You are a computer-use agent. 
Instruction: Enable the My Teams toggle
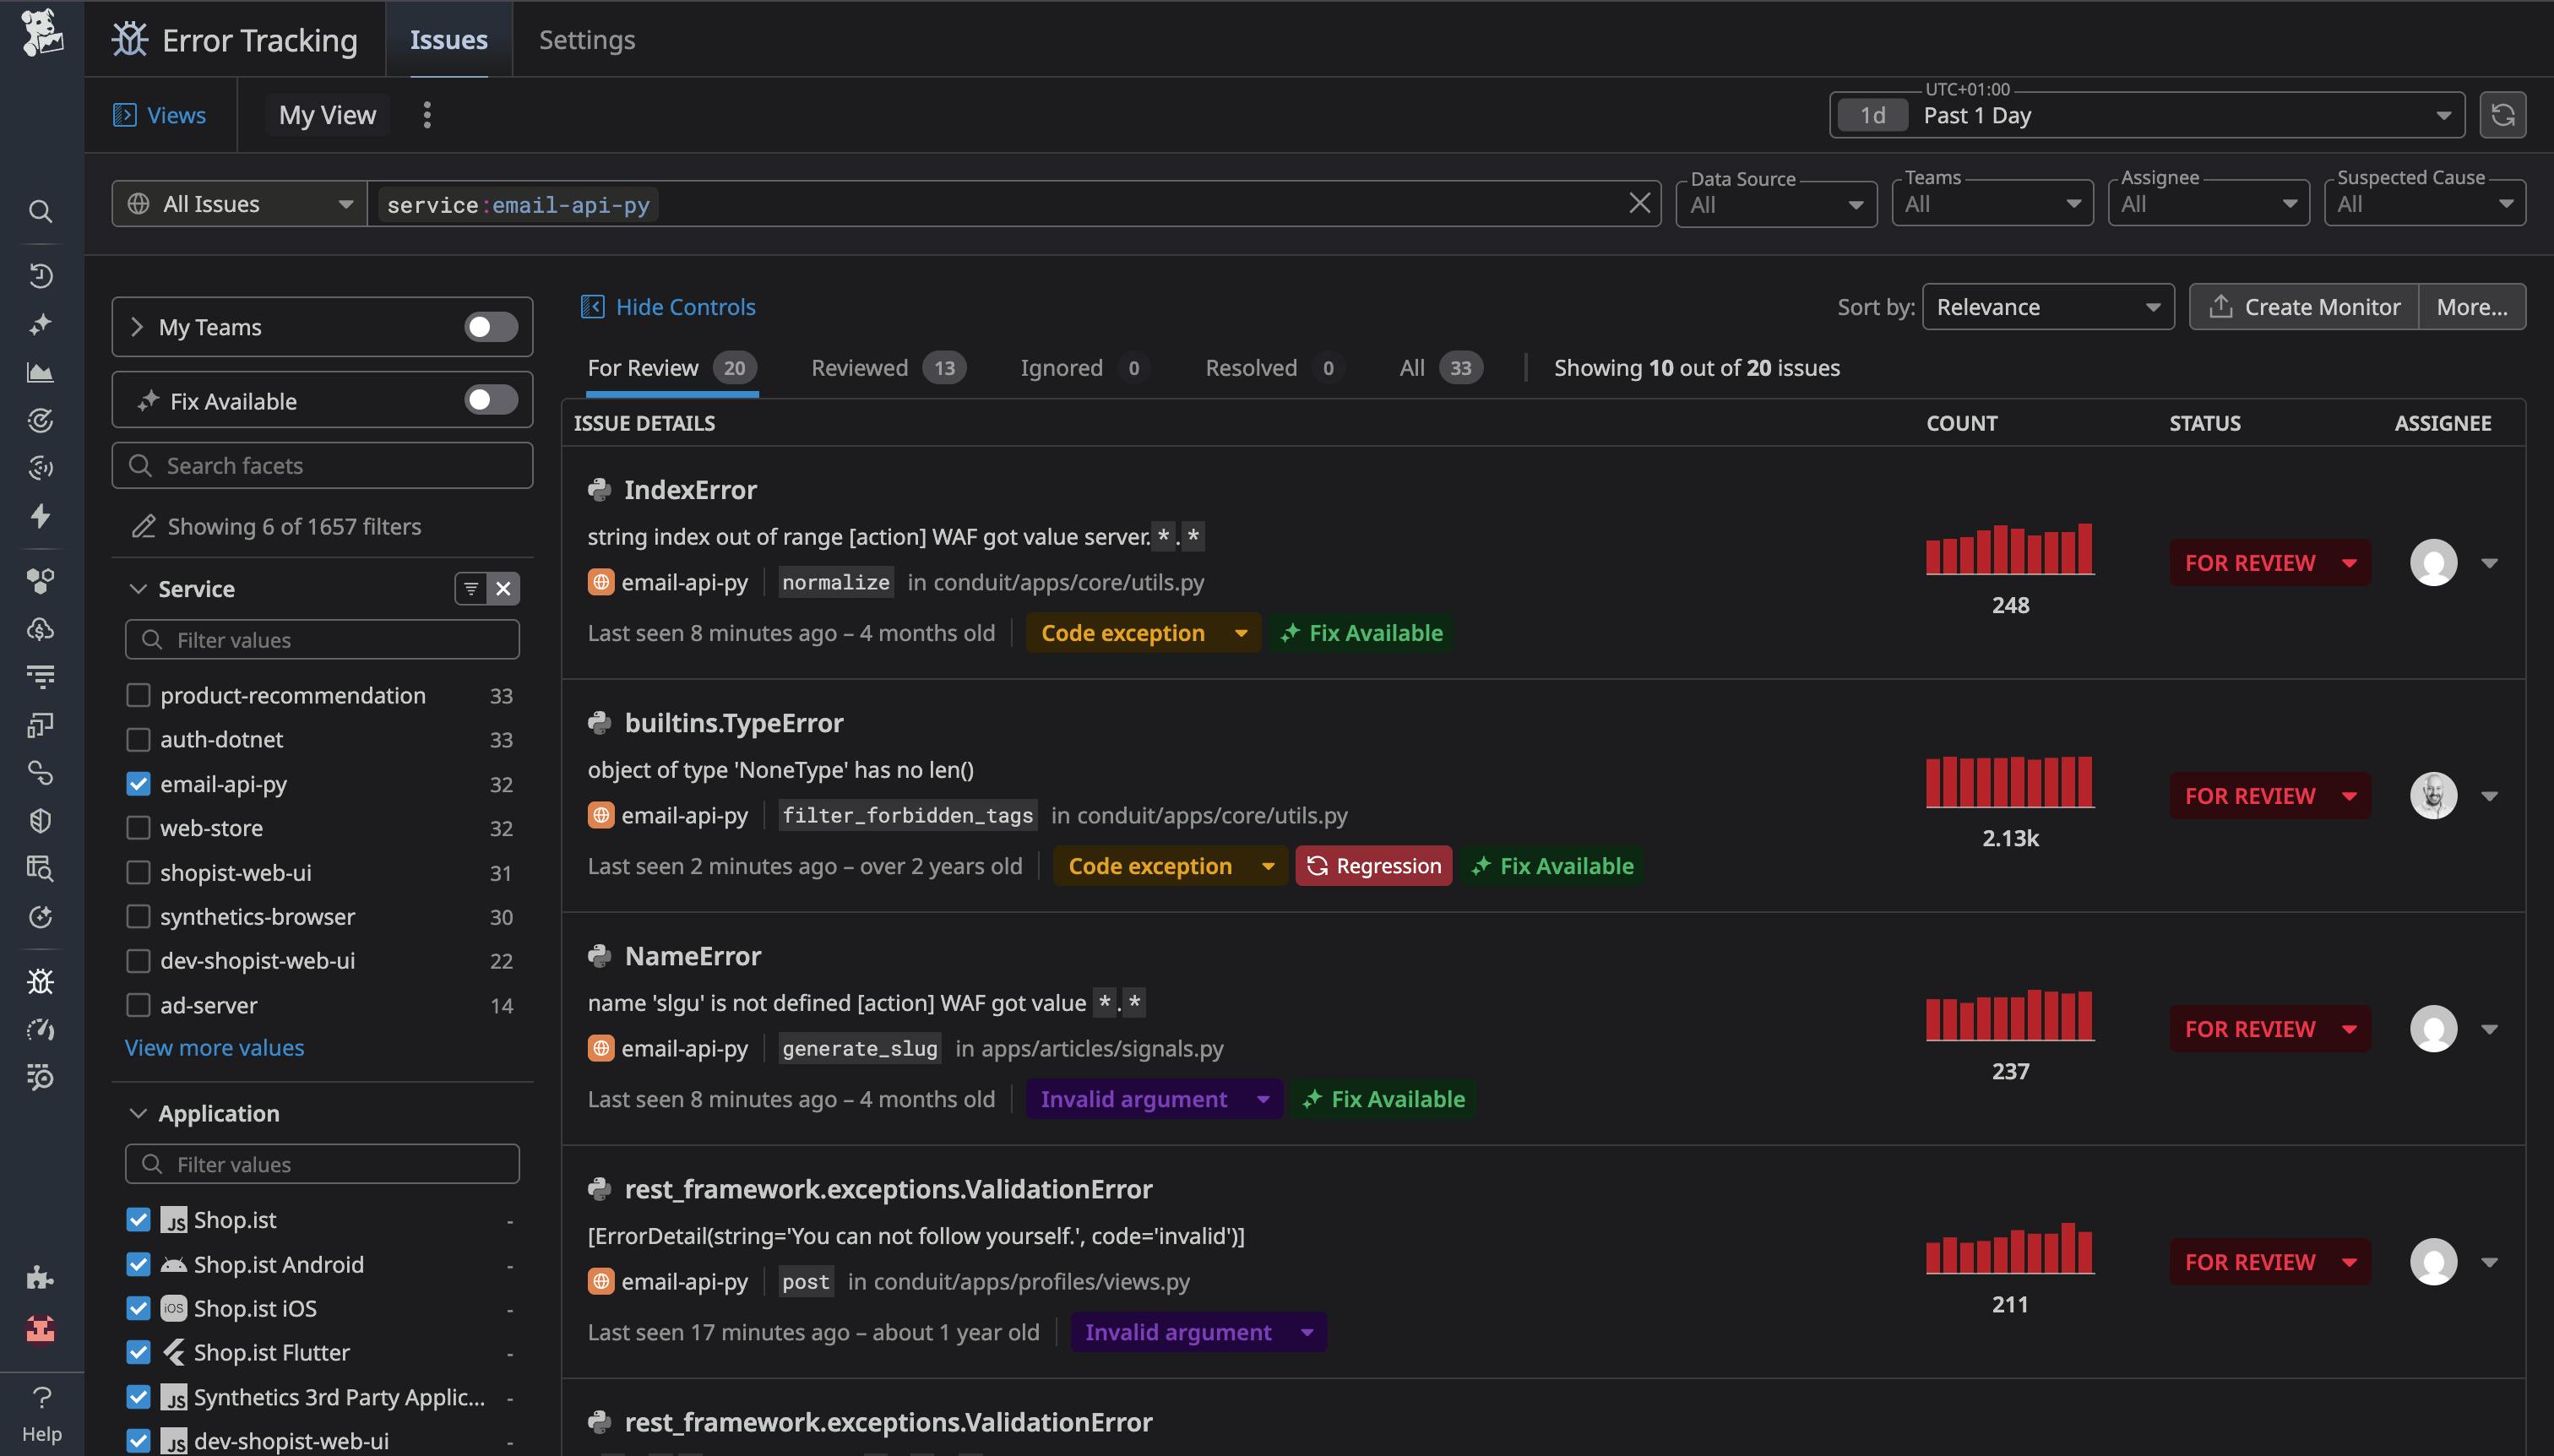[x=489, y=326]
